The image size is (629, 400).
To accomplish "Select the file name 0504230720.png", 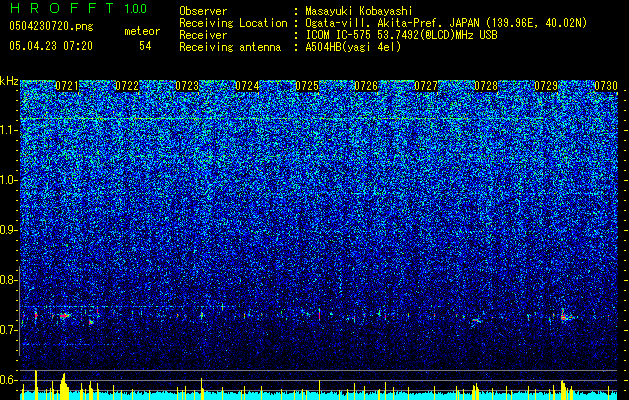I will point(51,26).
